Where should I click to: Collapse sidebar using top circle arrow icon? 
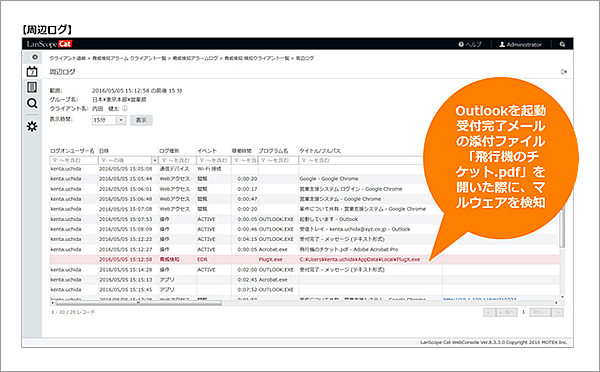[35, 57]
